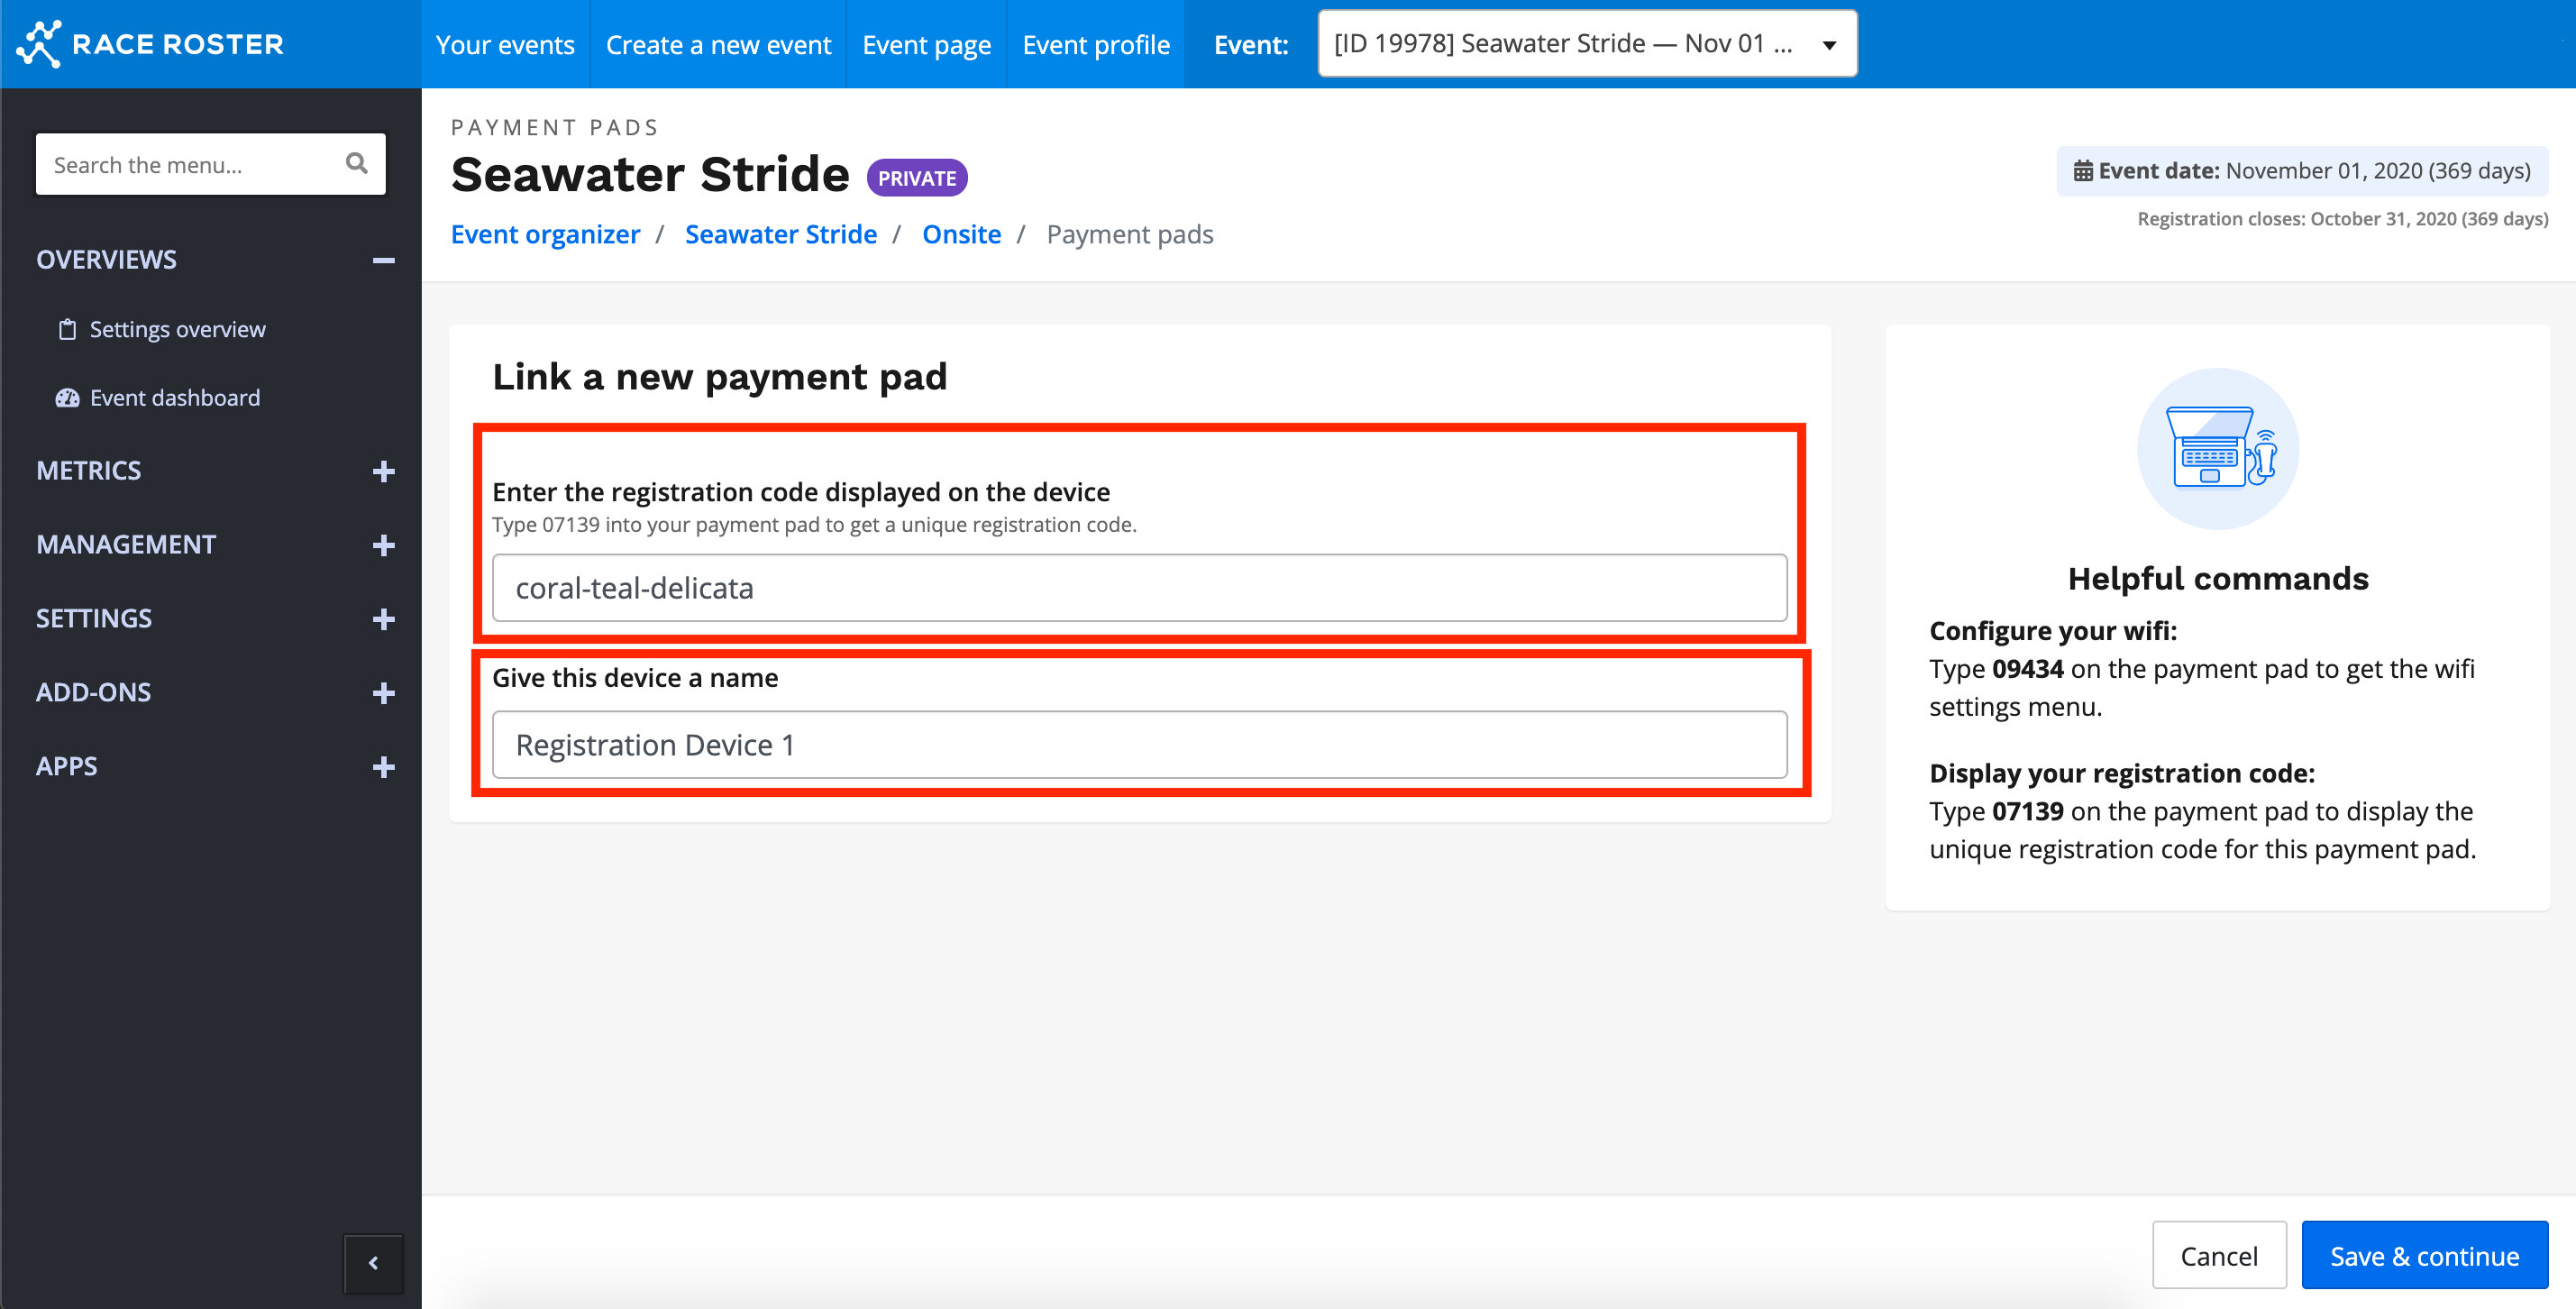Click the Race Roster logo icon

40,44
